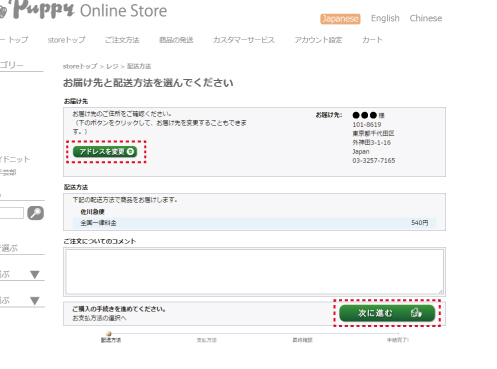Click the search magnifier icon button
The image size is (497, 369).
[35, 213]
